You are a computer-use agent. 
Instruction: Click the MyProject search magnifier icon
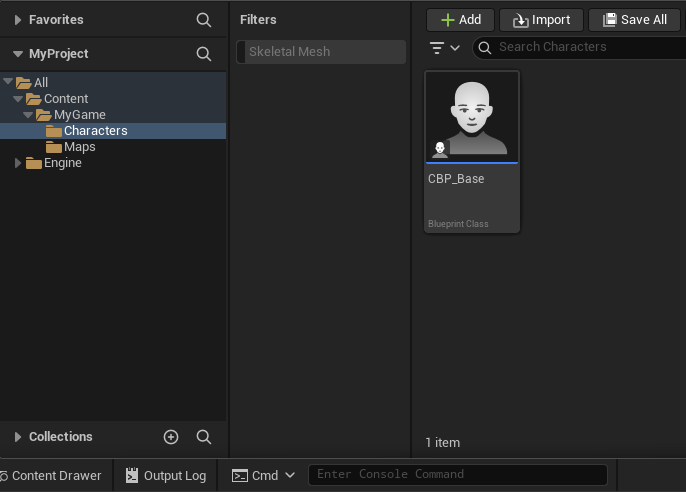tap(204, 54)
